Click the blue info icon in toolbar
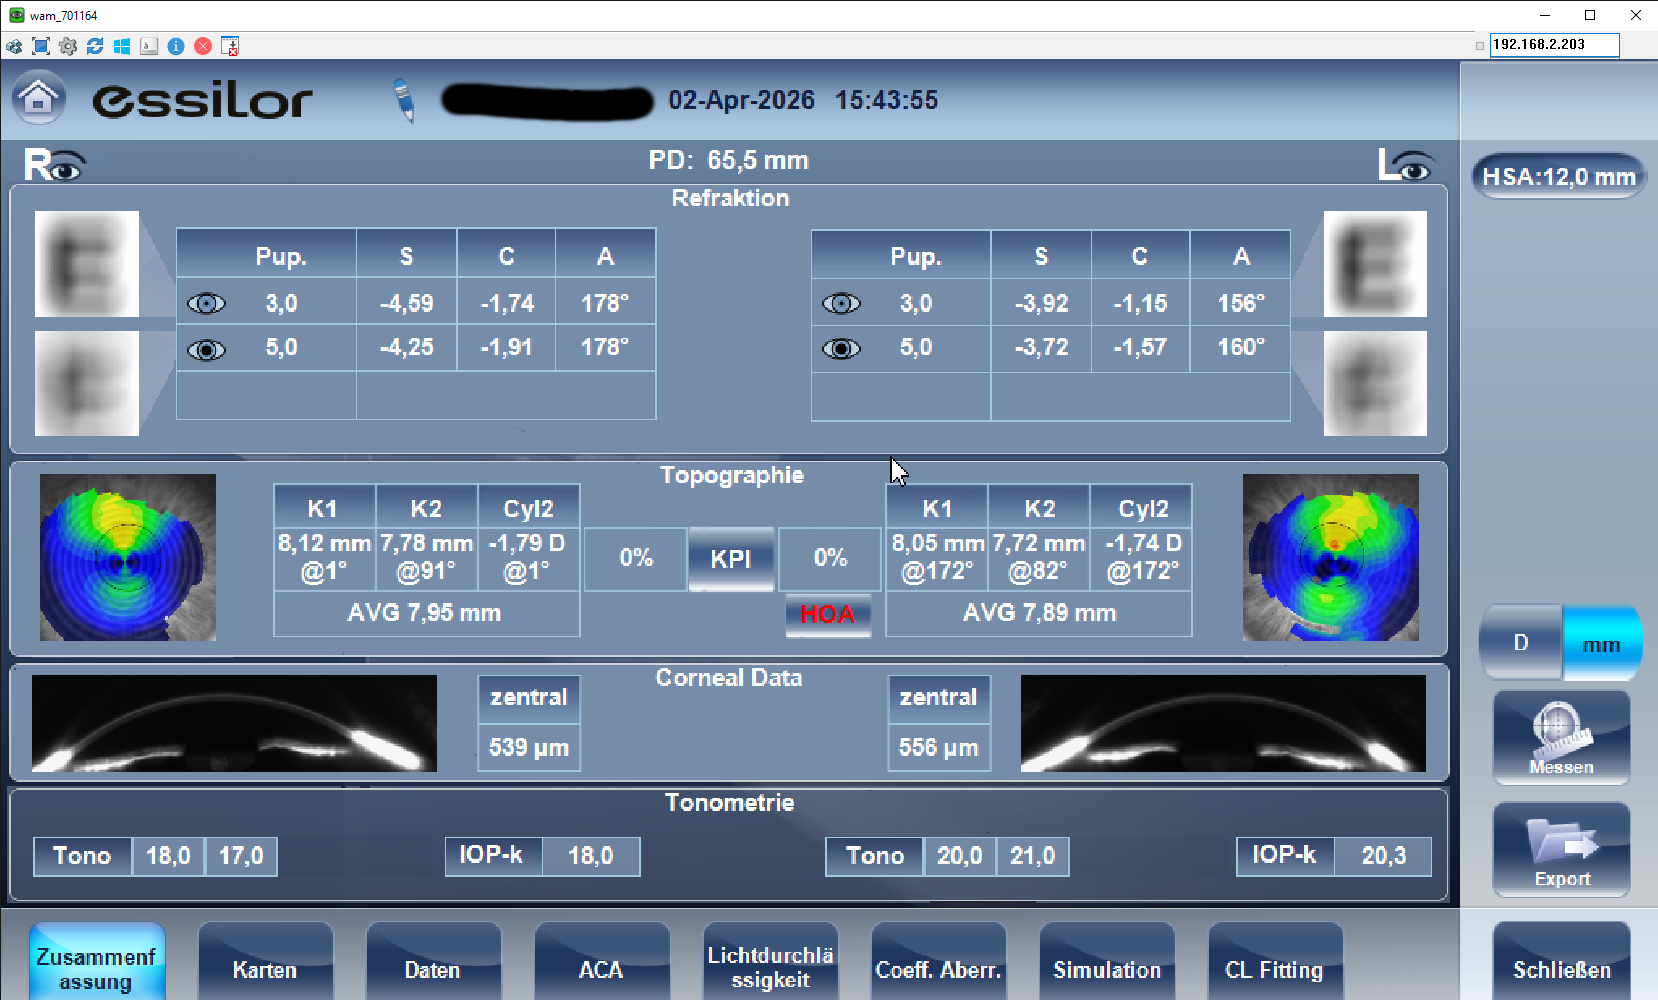The width and height of the screenshot is (1658, 1000). (x=176, y=46)
